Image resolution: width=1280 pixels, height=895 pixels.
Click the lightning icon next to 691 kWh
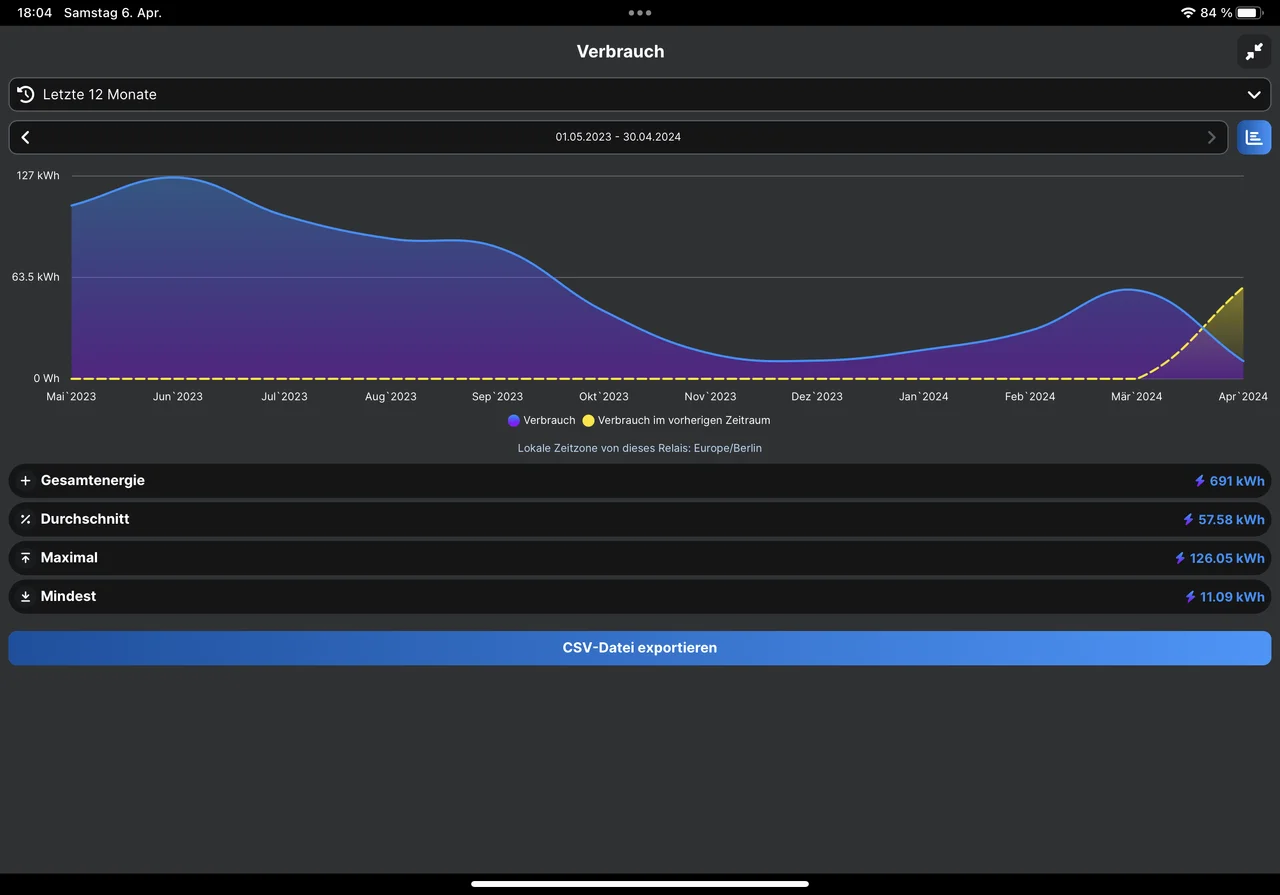click(1200, 481)
